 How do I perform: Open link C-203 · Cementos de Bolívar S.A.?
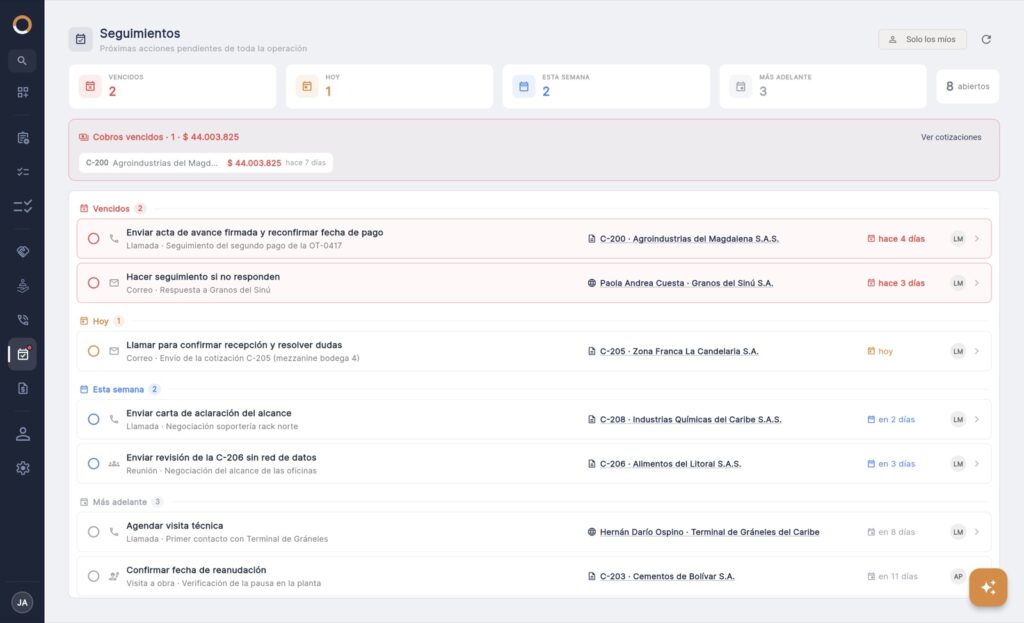[x=667, y=577]
